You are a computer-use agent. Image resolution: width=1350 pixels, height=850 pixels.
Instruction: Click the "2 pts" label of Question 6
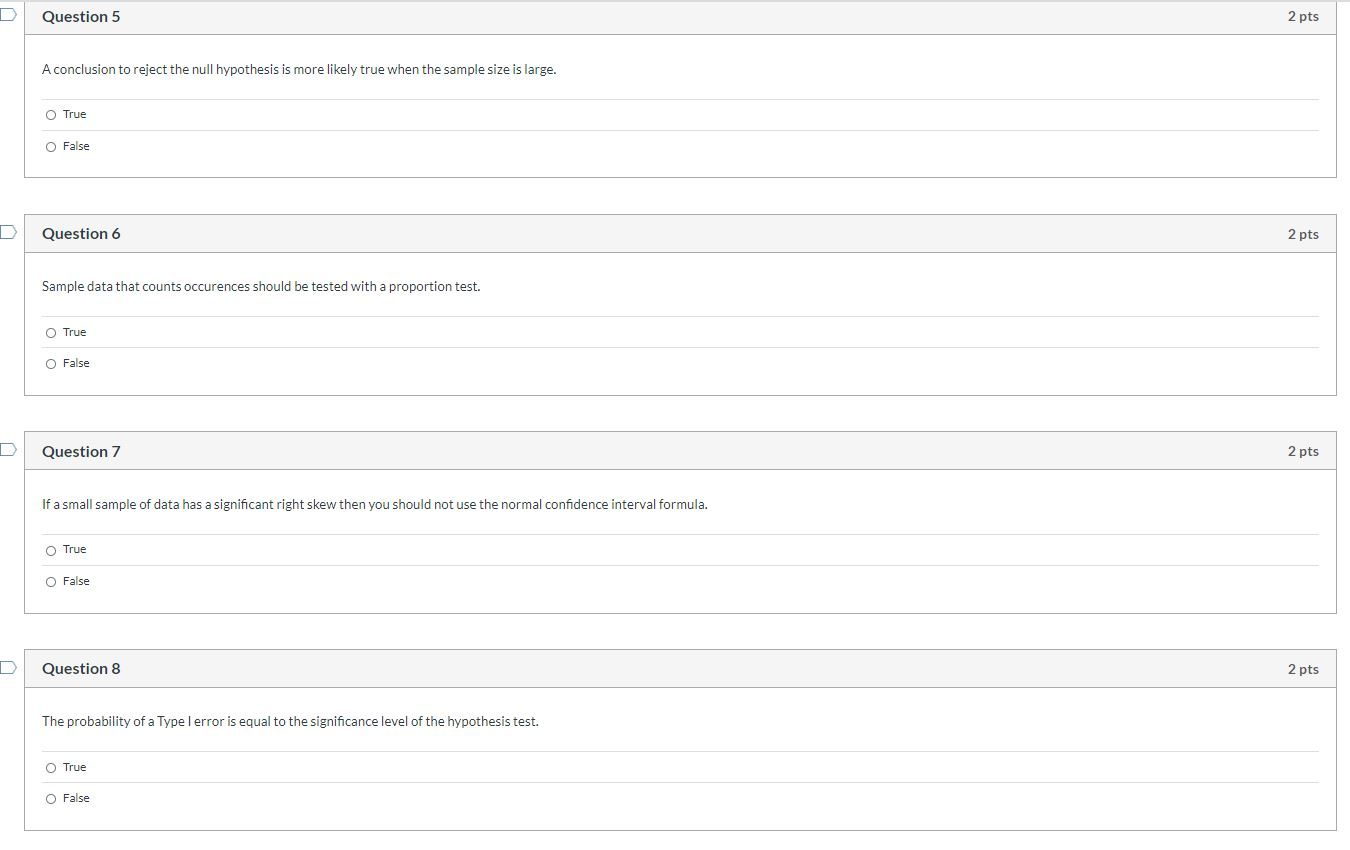click(x=1303, y=234)
